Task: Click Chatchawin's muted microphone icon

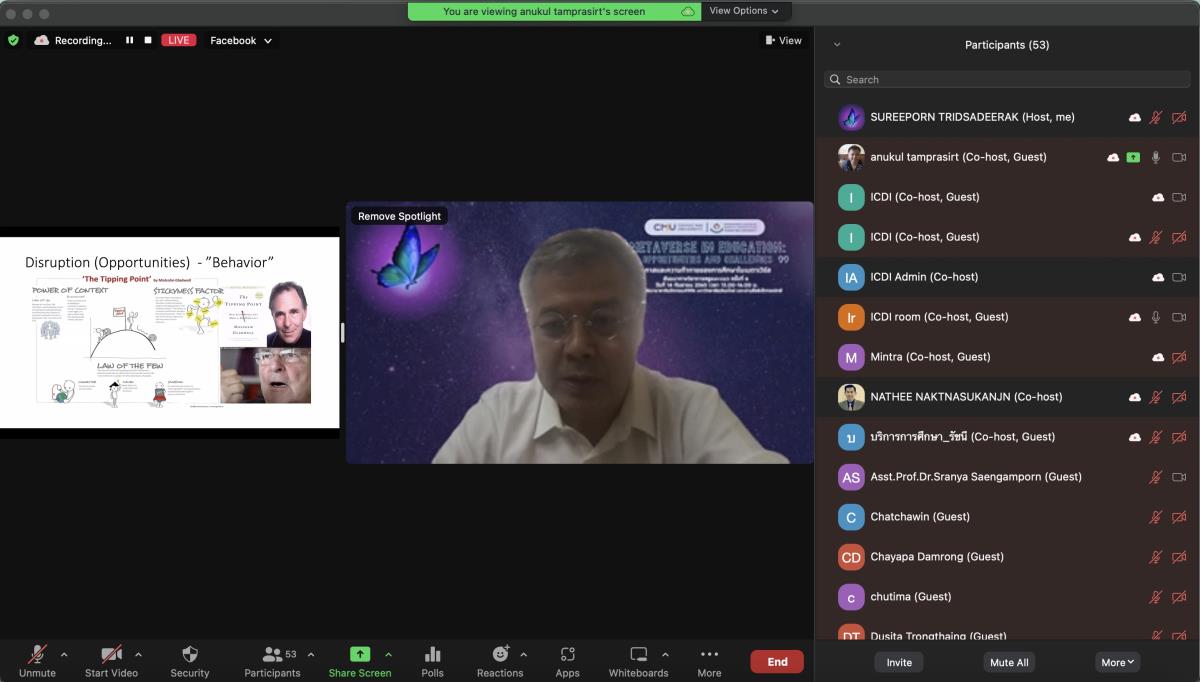Action: coord(1156,517)
